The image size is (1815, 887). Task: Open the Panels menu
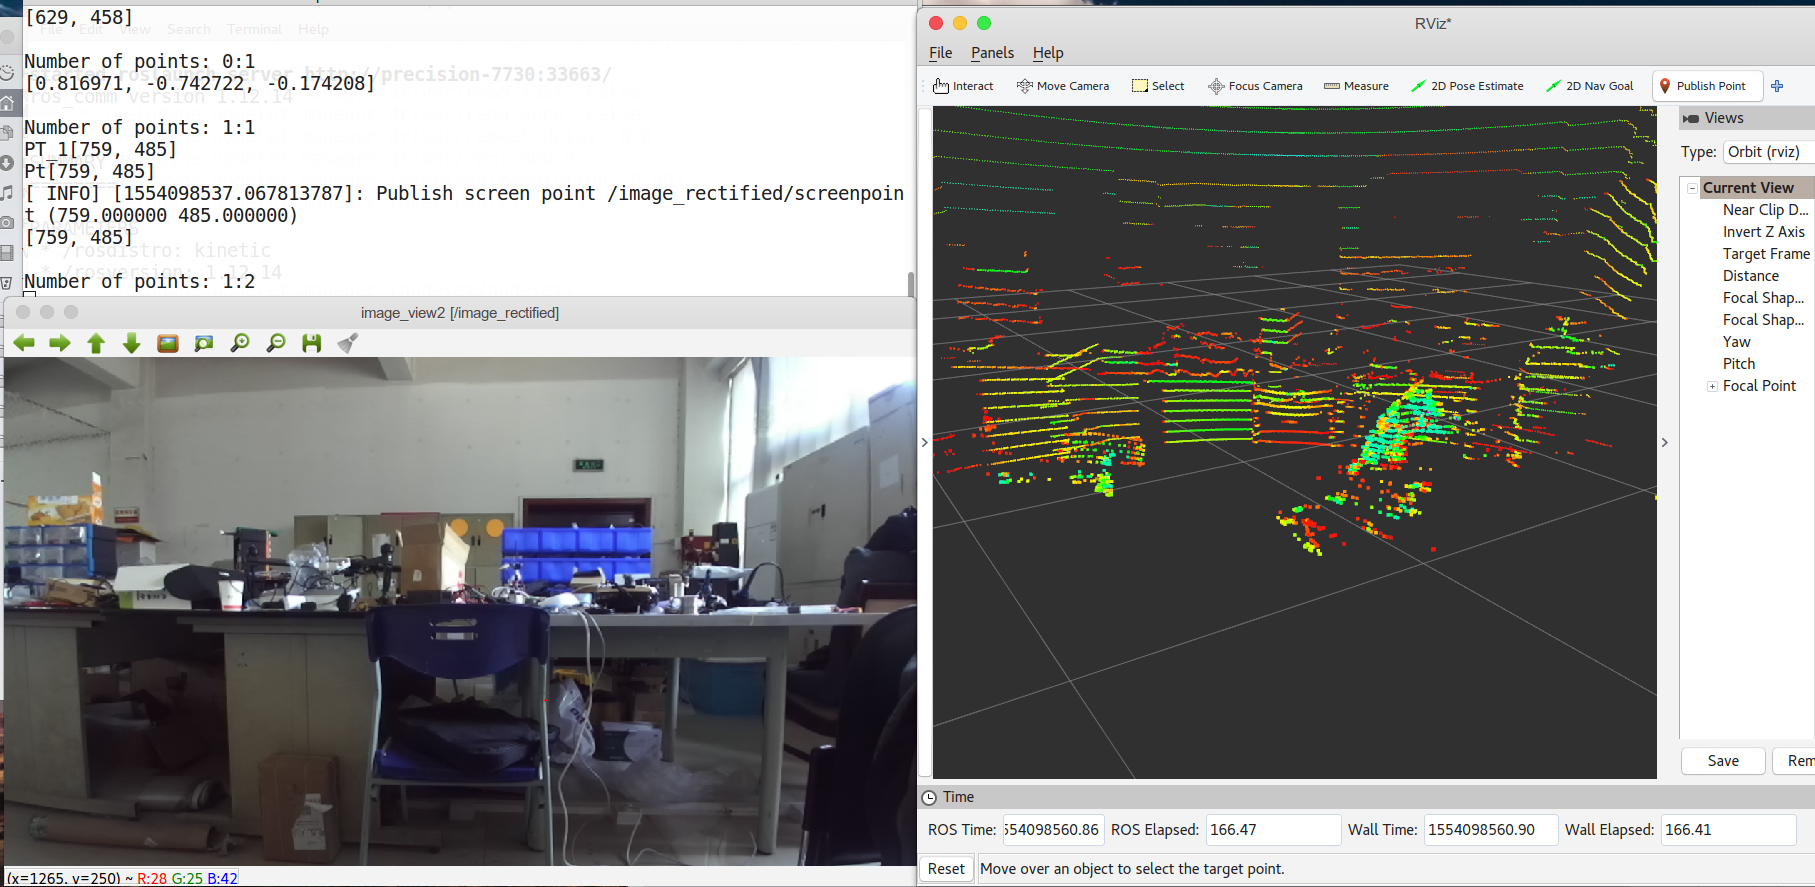click(x=992, y=53)
